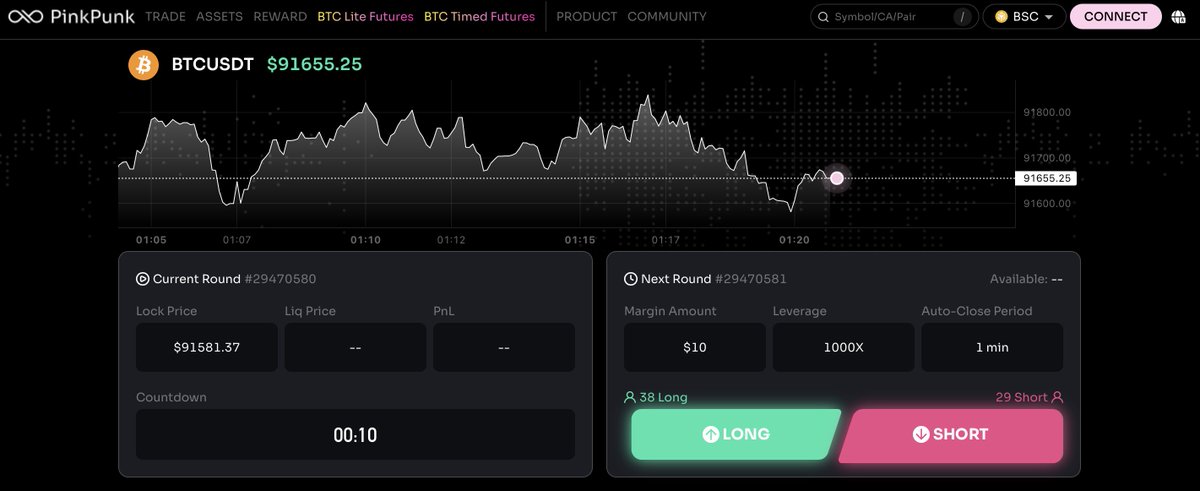Click the orange Bitcoin coin icon
This screenshot has width=1200, height=491.
(144, 65)
